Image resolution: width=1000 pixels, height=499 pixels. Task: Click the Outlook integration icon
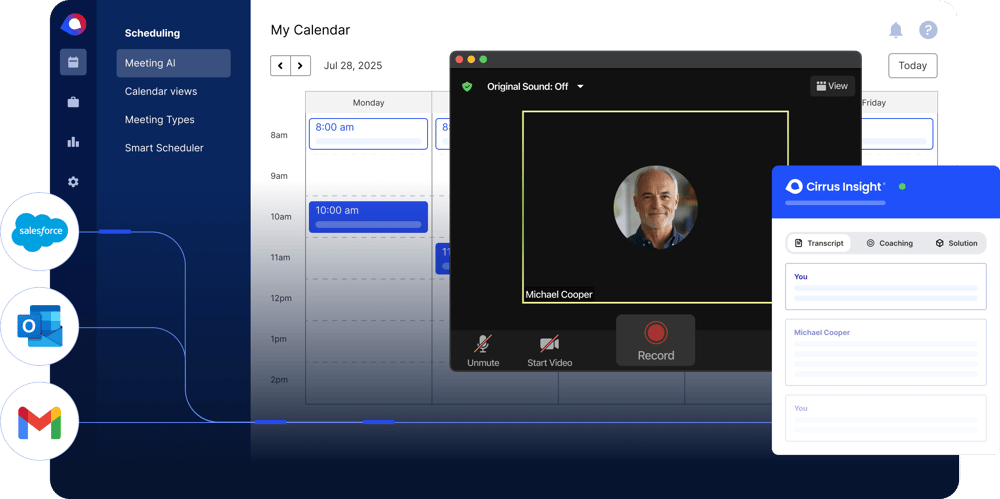pyautogui.click(x=40, y=327)
